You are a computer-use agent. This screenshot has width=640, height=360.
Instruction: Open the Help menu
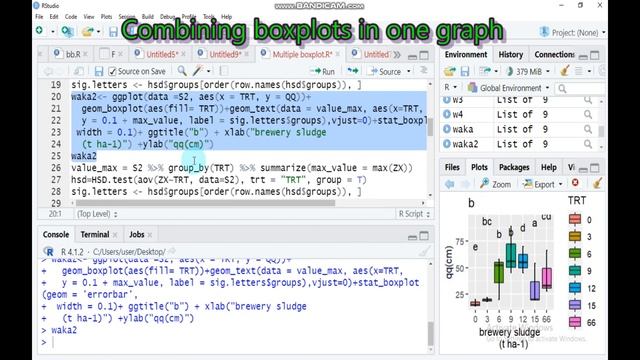226,17
